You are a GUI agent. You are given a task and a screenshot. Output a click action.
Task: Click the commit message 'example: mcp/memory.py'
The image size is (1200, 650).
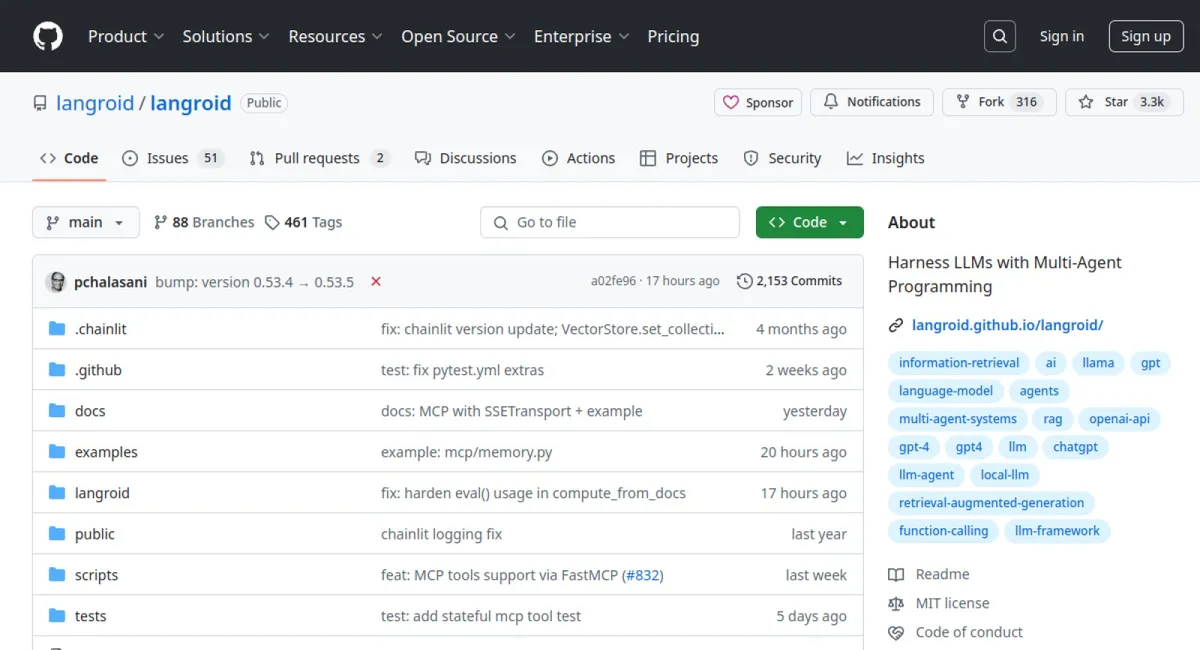[467, 452]
